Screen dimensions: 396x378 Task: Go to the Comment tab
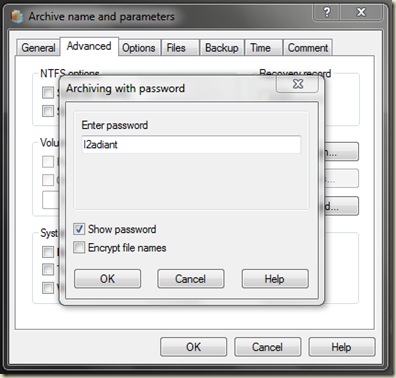308,48
